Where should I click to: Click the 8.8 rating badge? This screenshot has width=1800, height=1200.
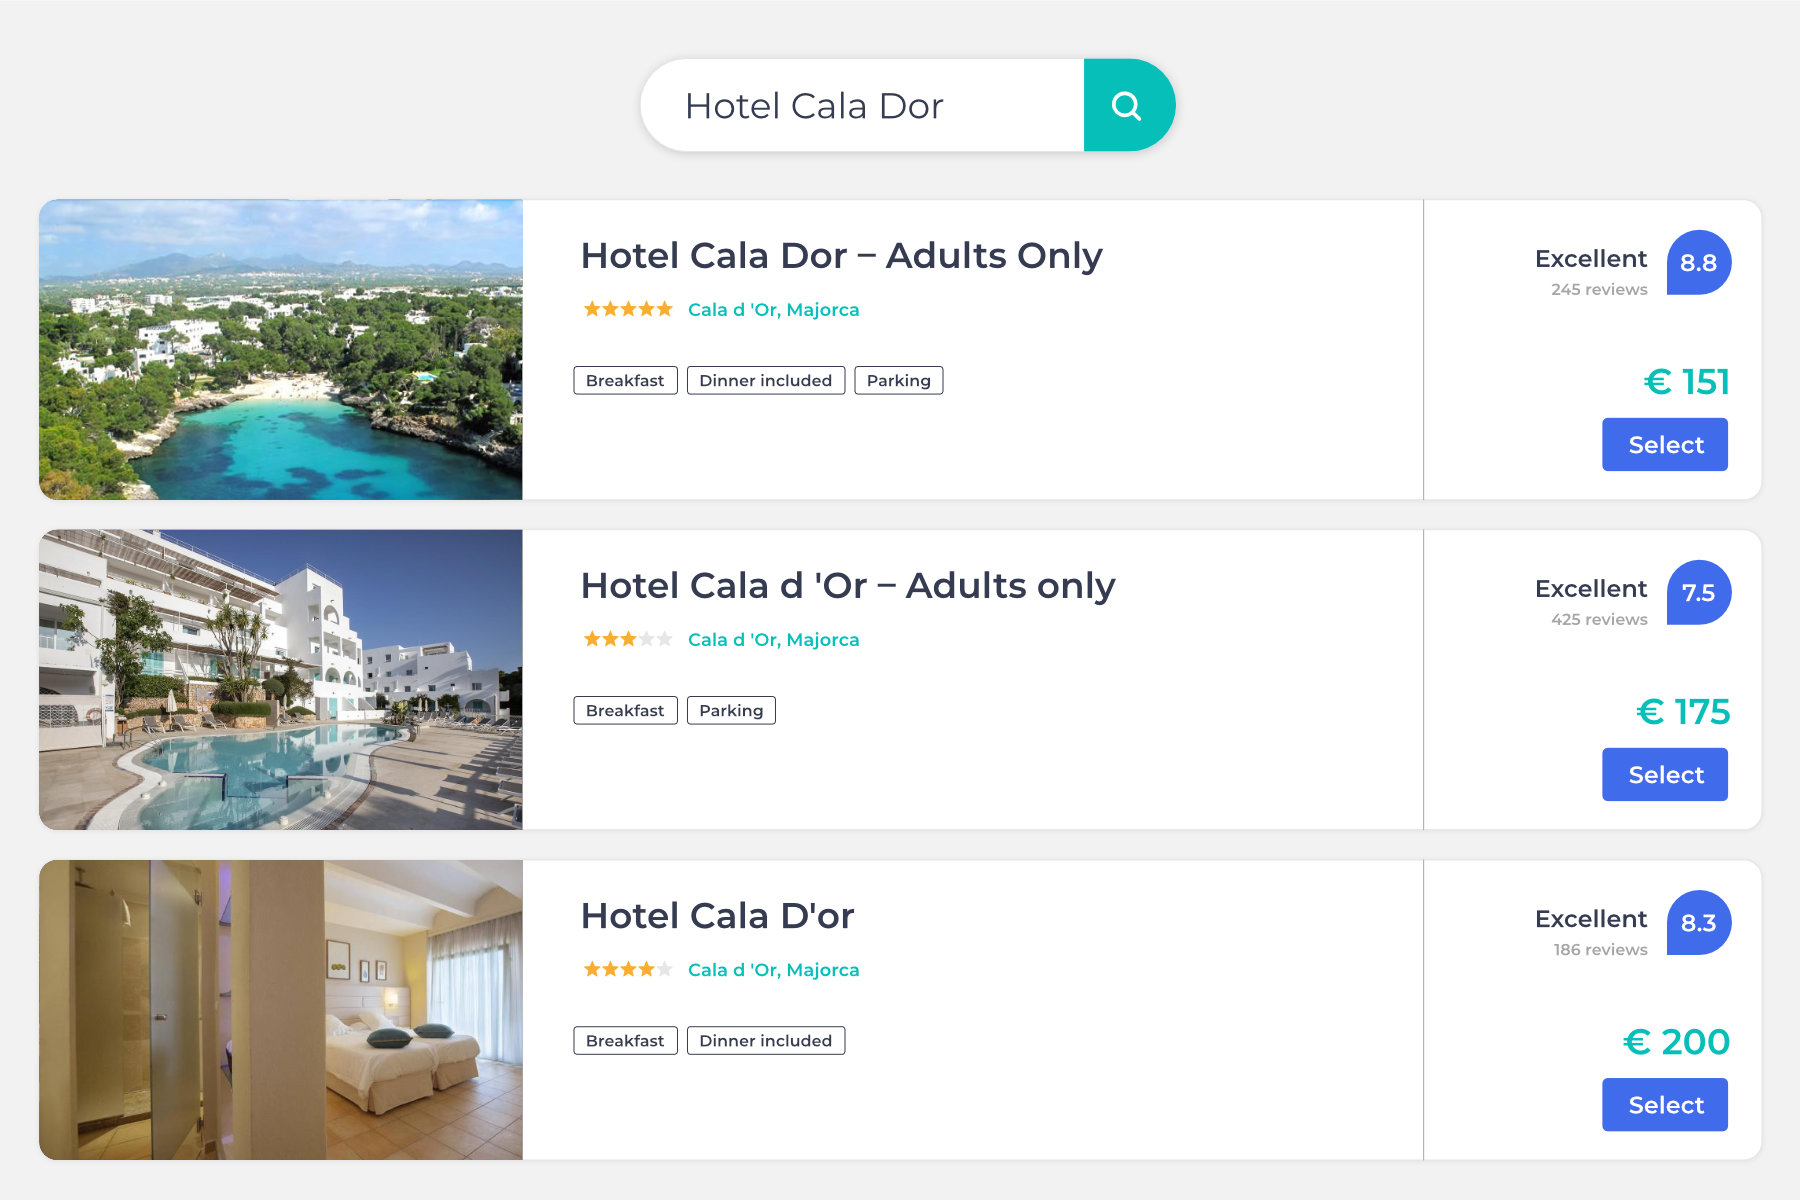pos(1698,263)
